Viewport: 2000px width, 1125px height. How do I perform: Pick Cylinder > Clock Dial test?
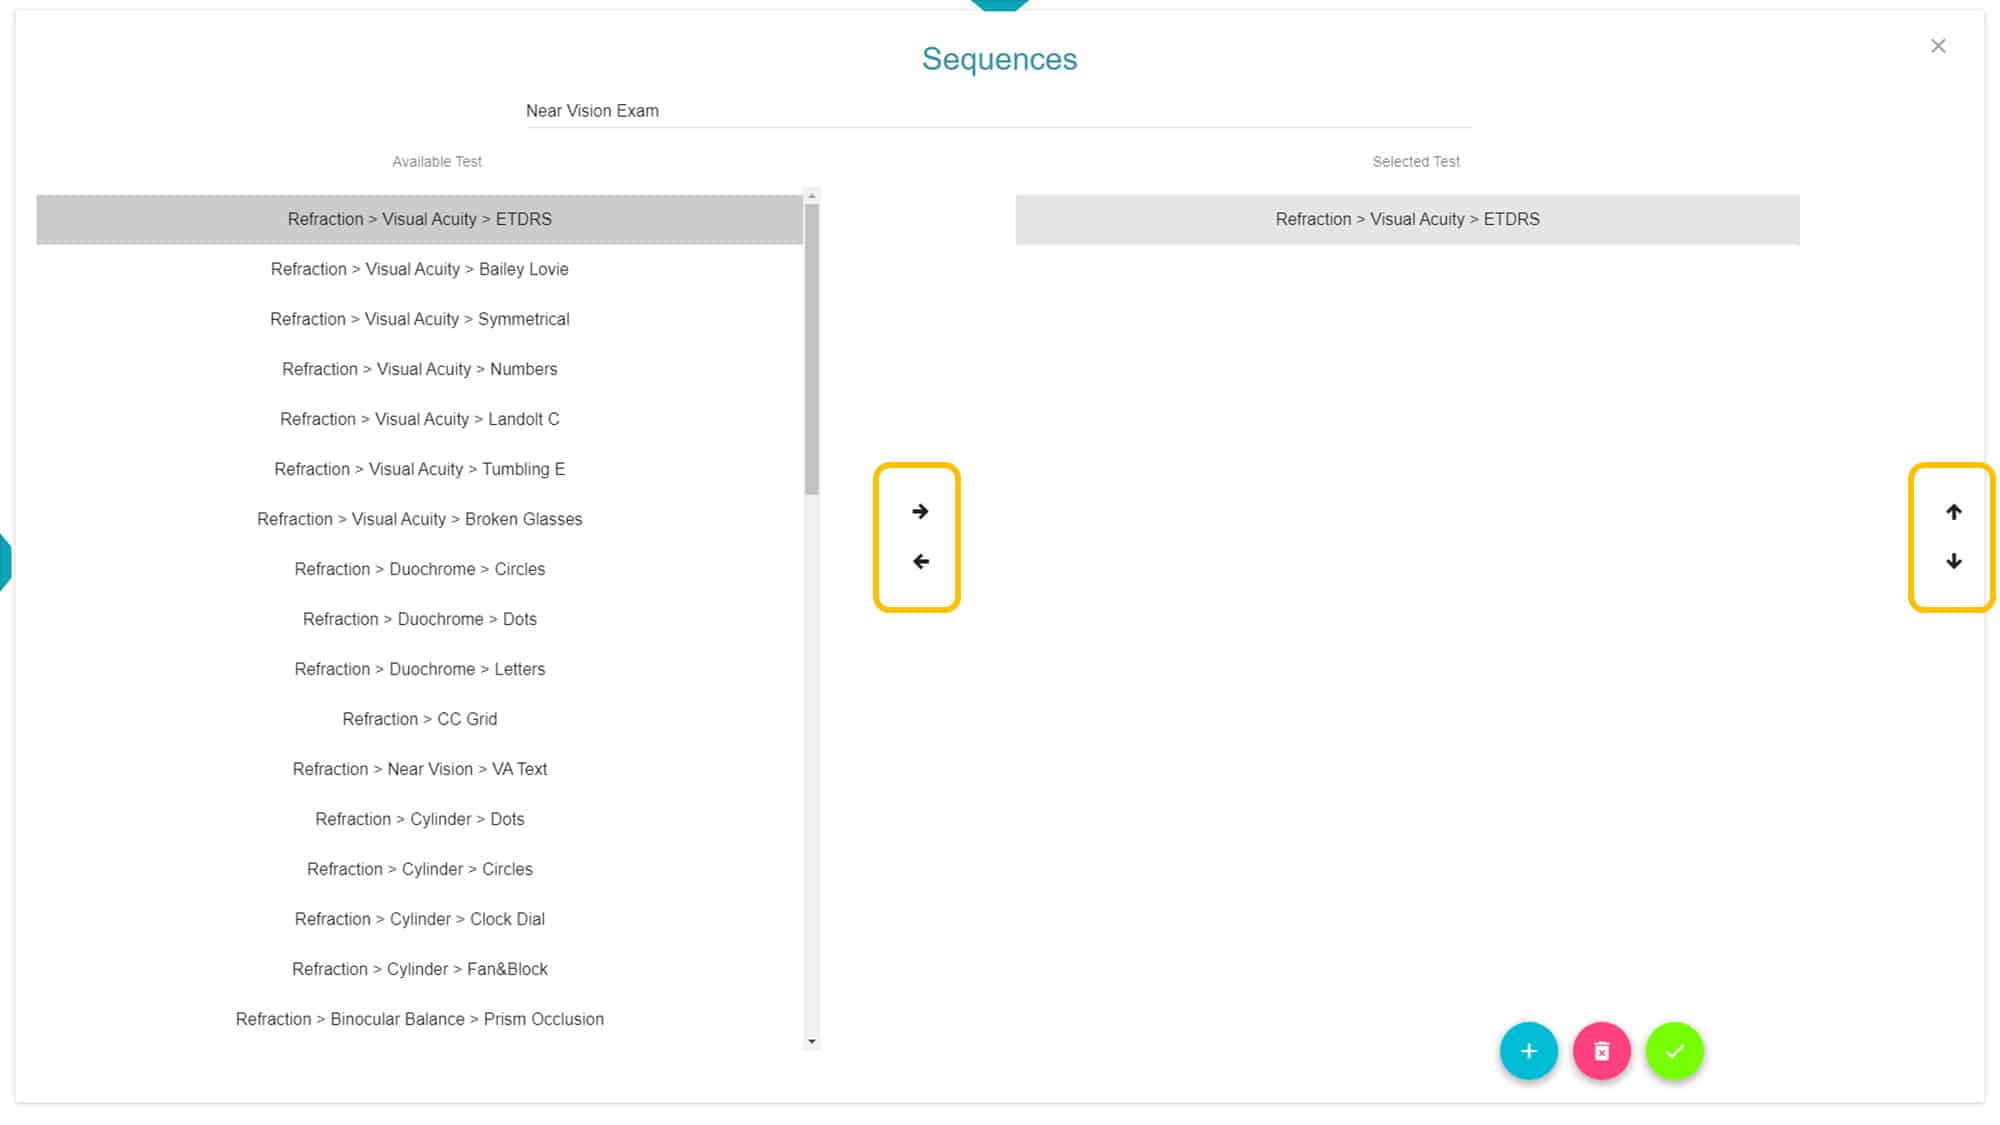419,919
